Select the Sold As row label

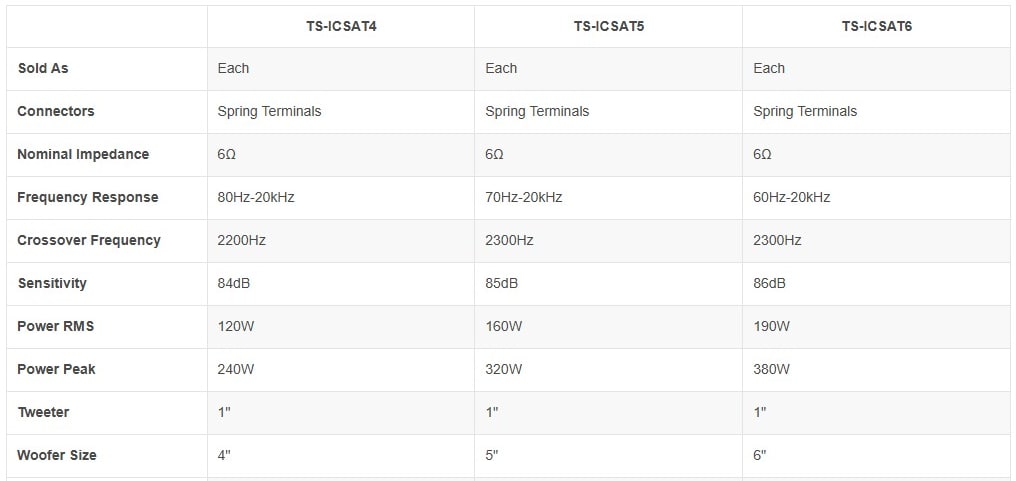pos(43,68)
